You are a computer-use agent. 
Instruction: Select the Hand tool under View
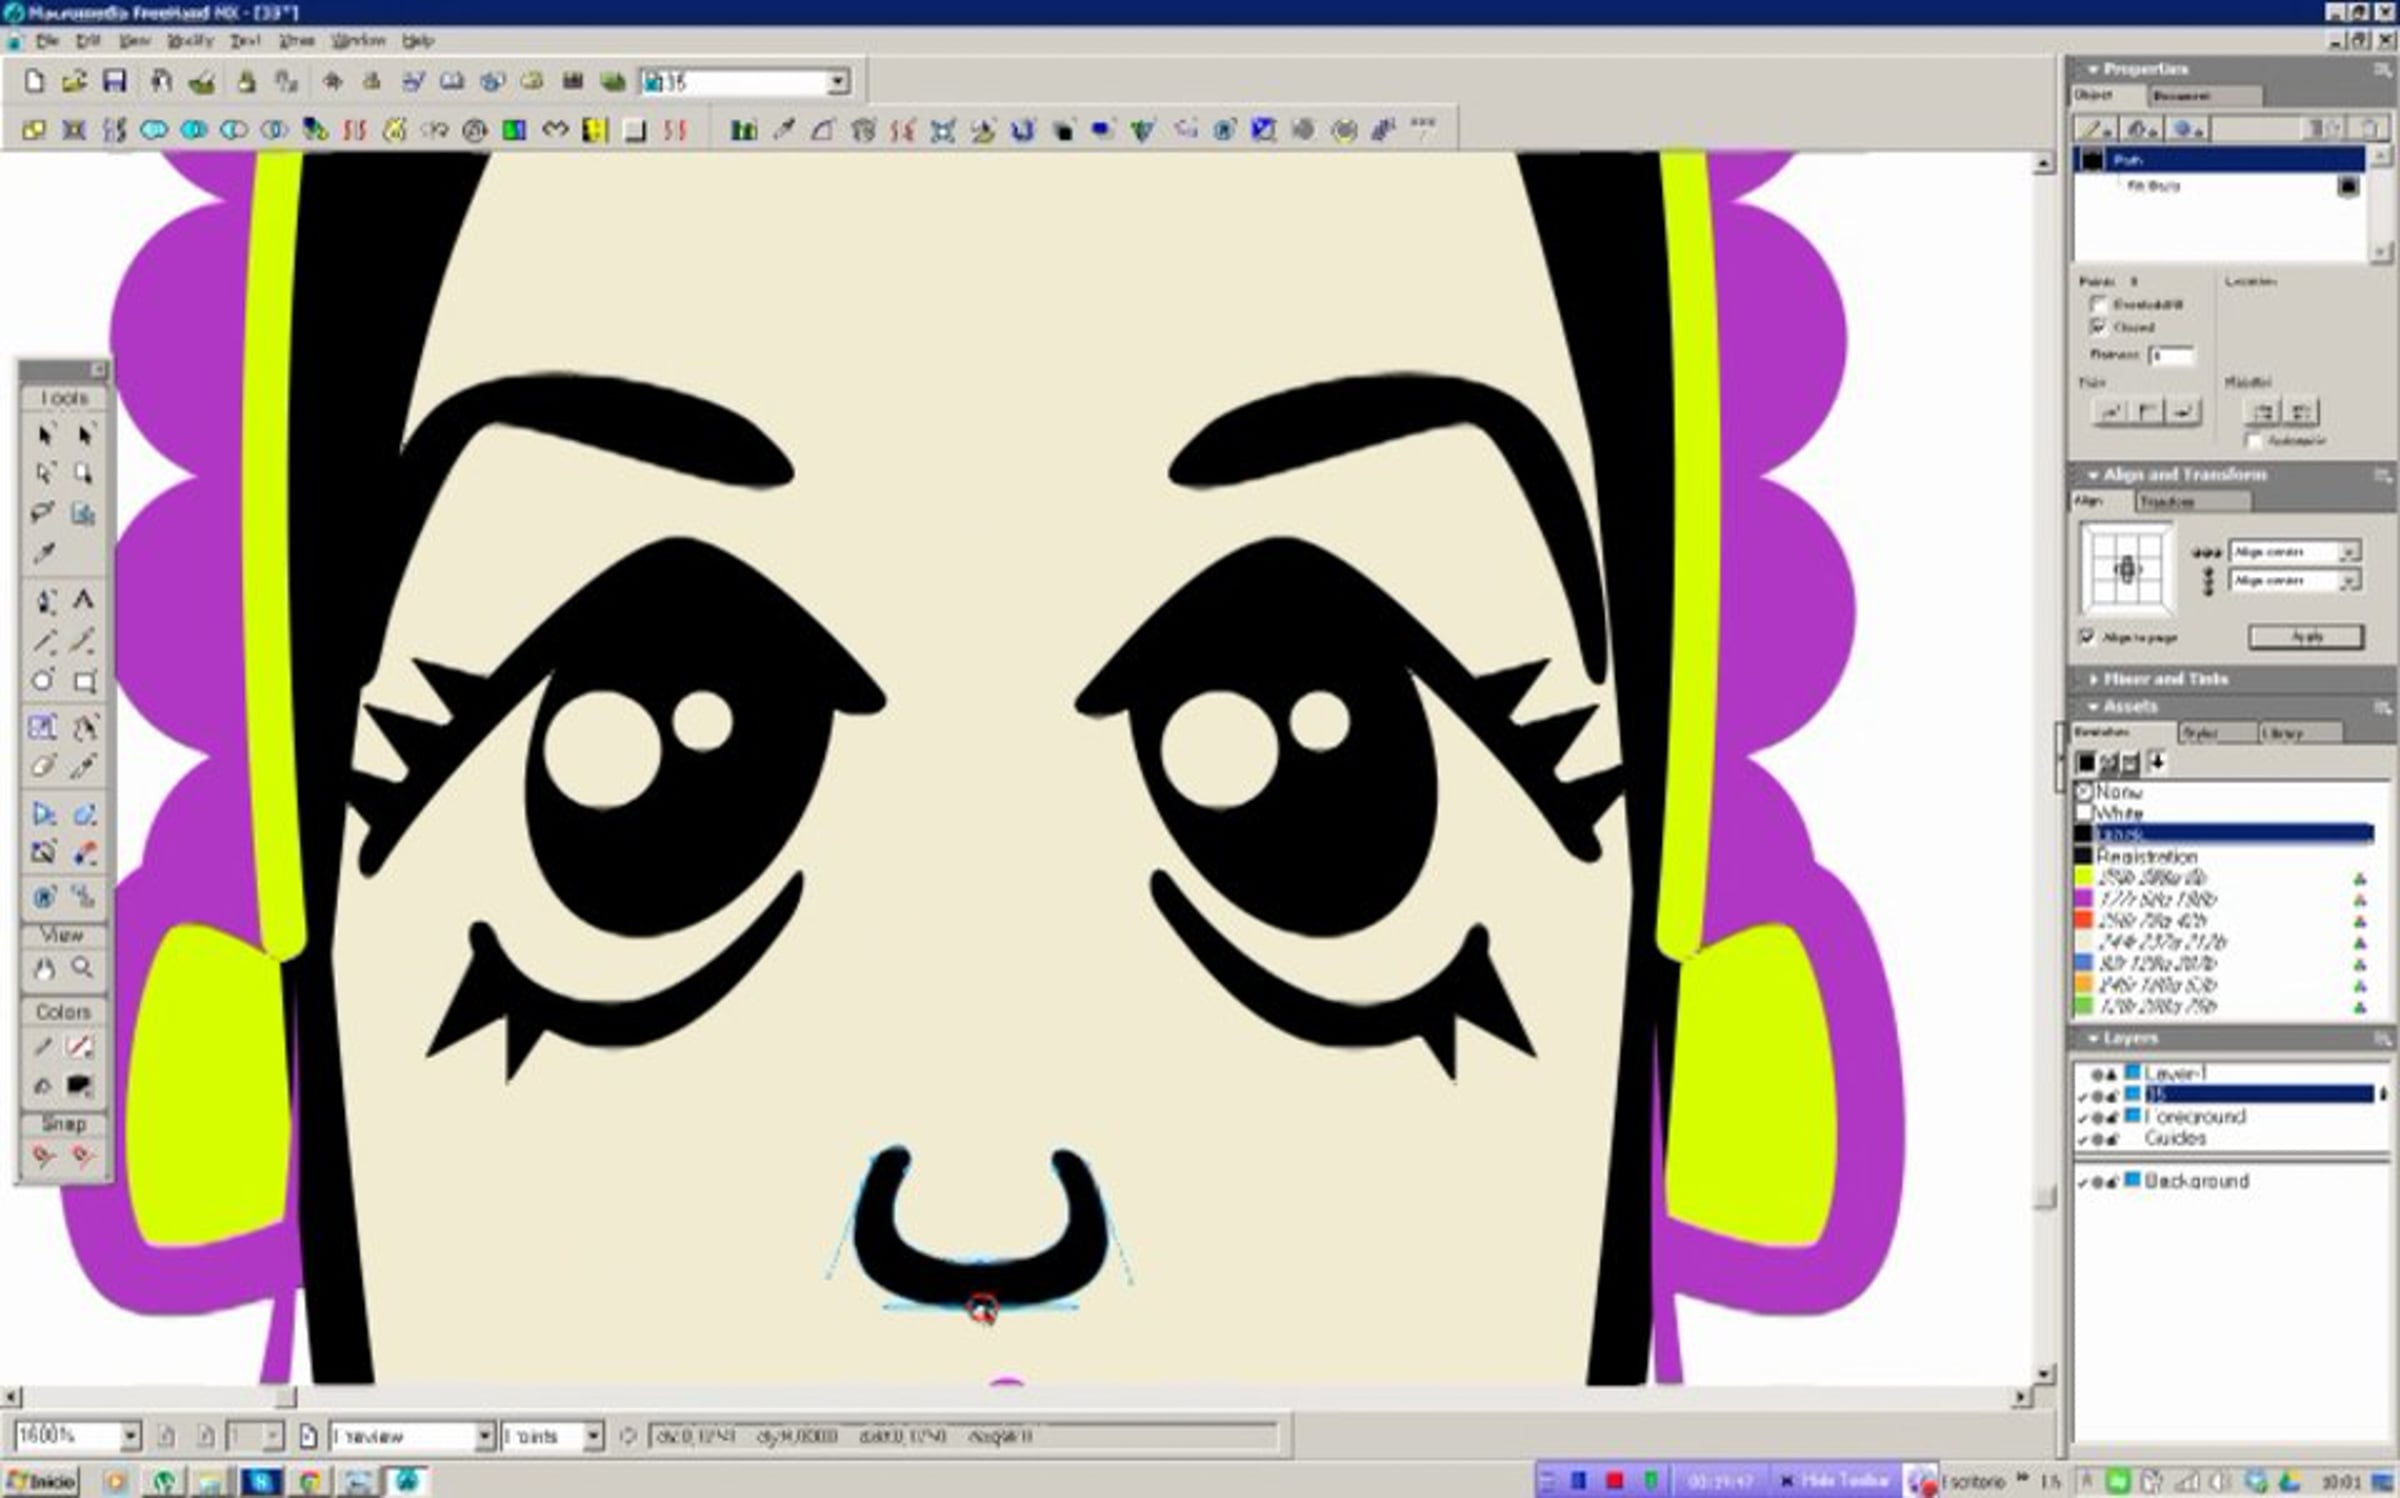(x=44, y=968)
